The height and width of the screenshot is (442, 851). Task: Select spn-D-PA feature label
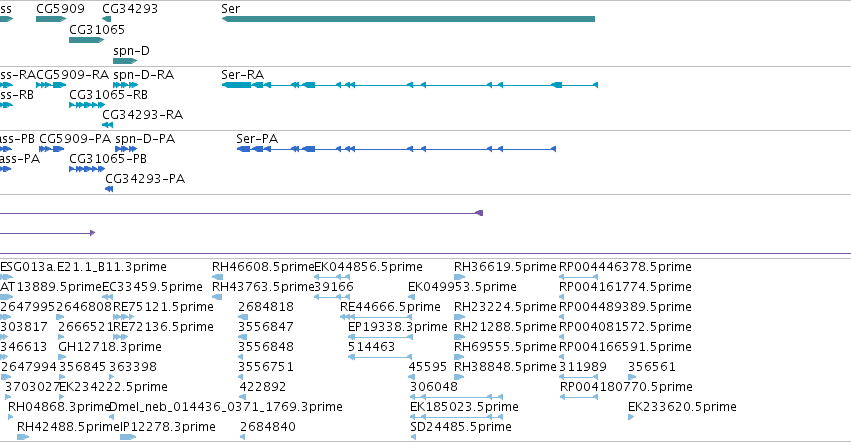point(145,138)
